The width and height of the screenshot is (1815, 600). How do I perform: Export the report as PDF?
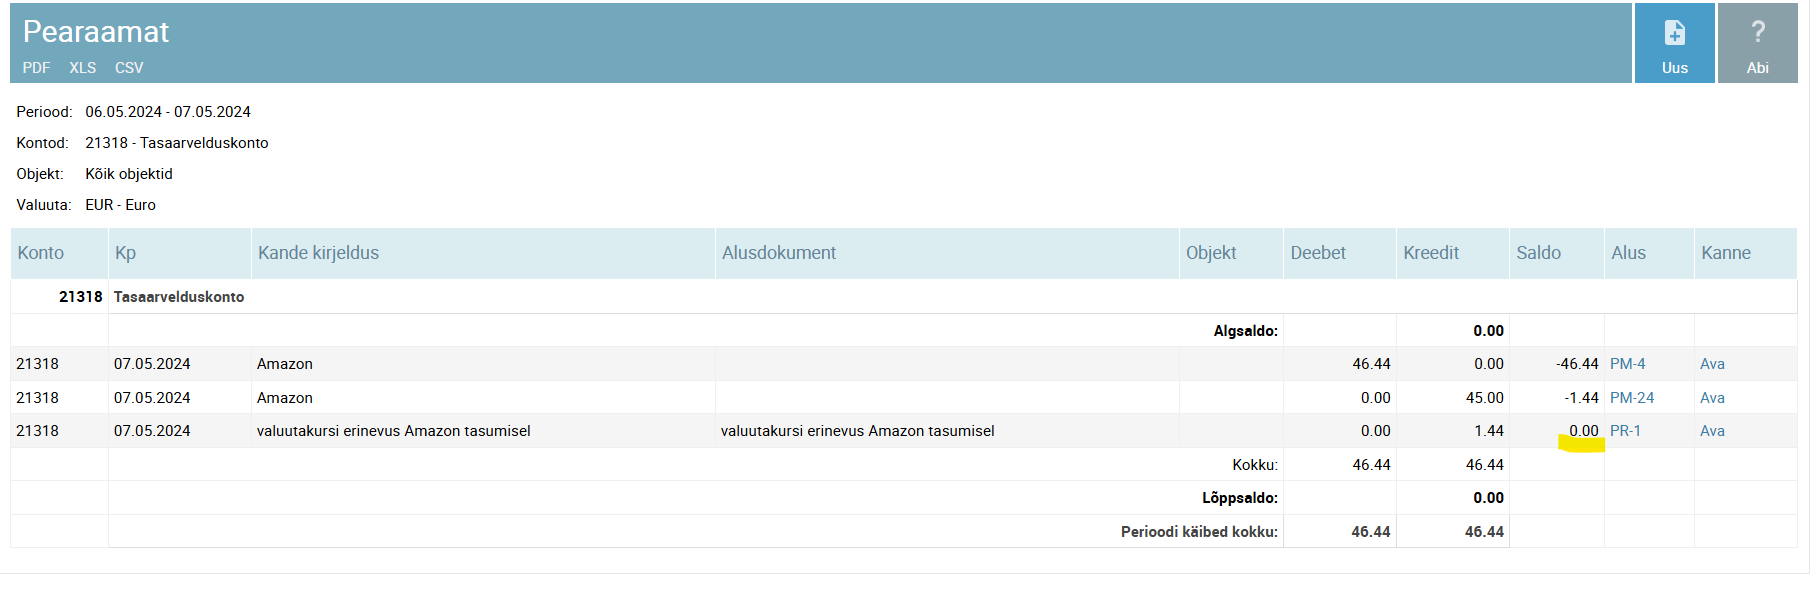36,68
